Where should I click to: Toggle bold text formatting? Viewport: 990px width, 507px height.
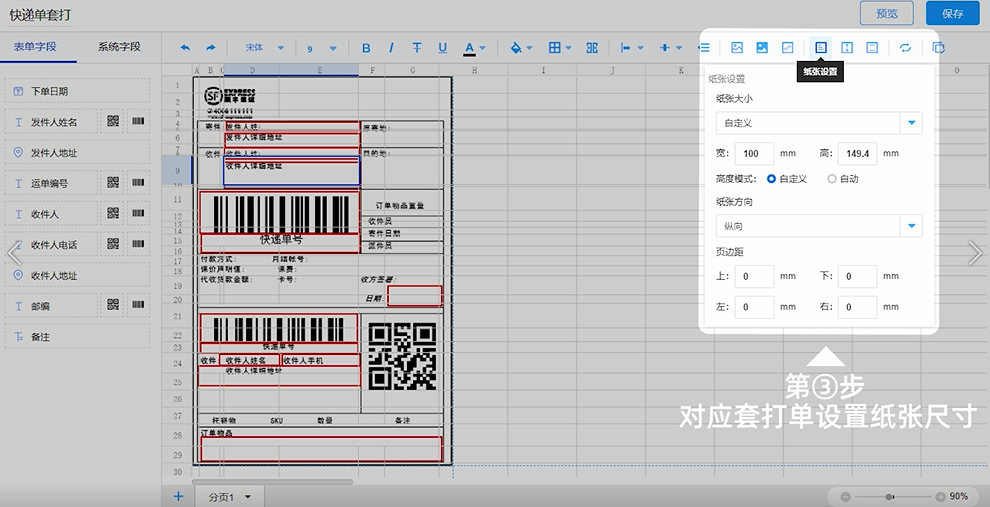point(366,48)
